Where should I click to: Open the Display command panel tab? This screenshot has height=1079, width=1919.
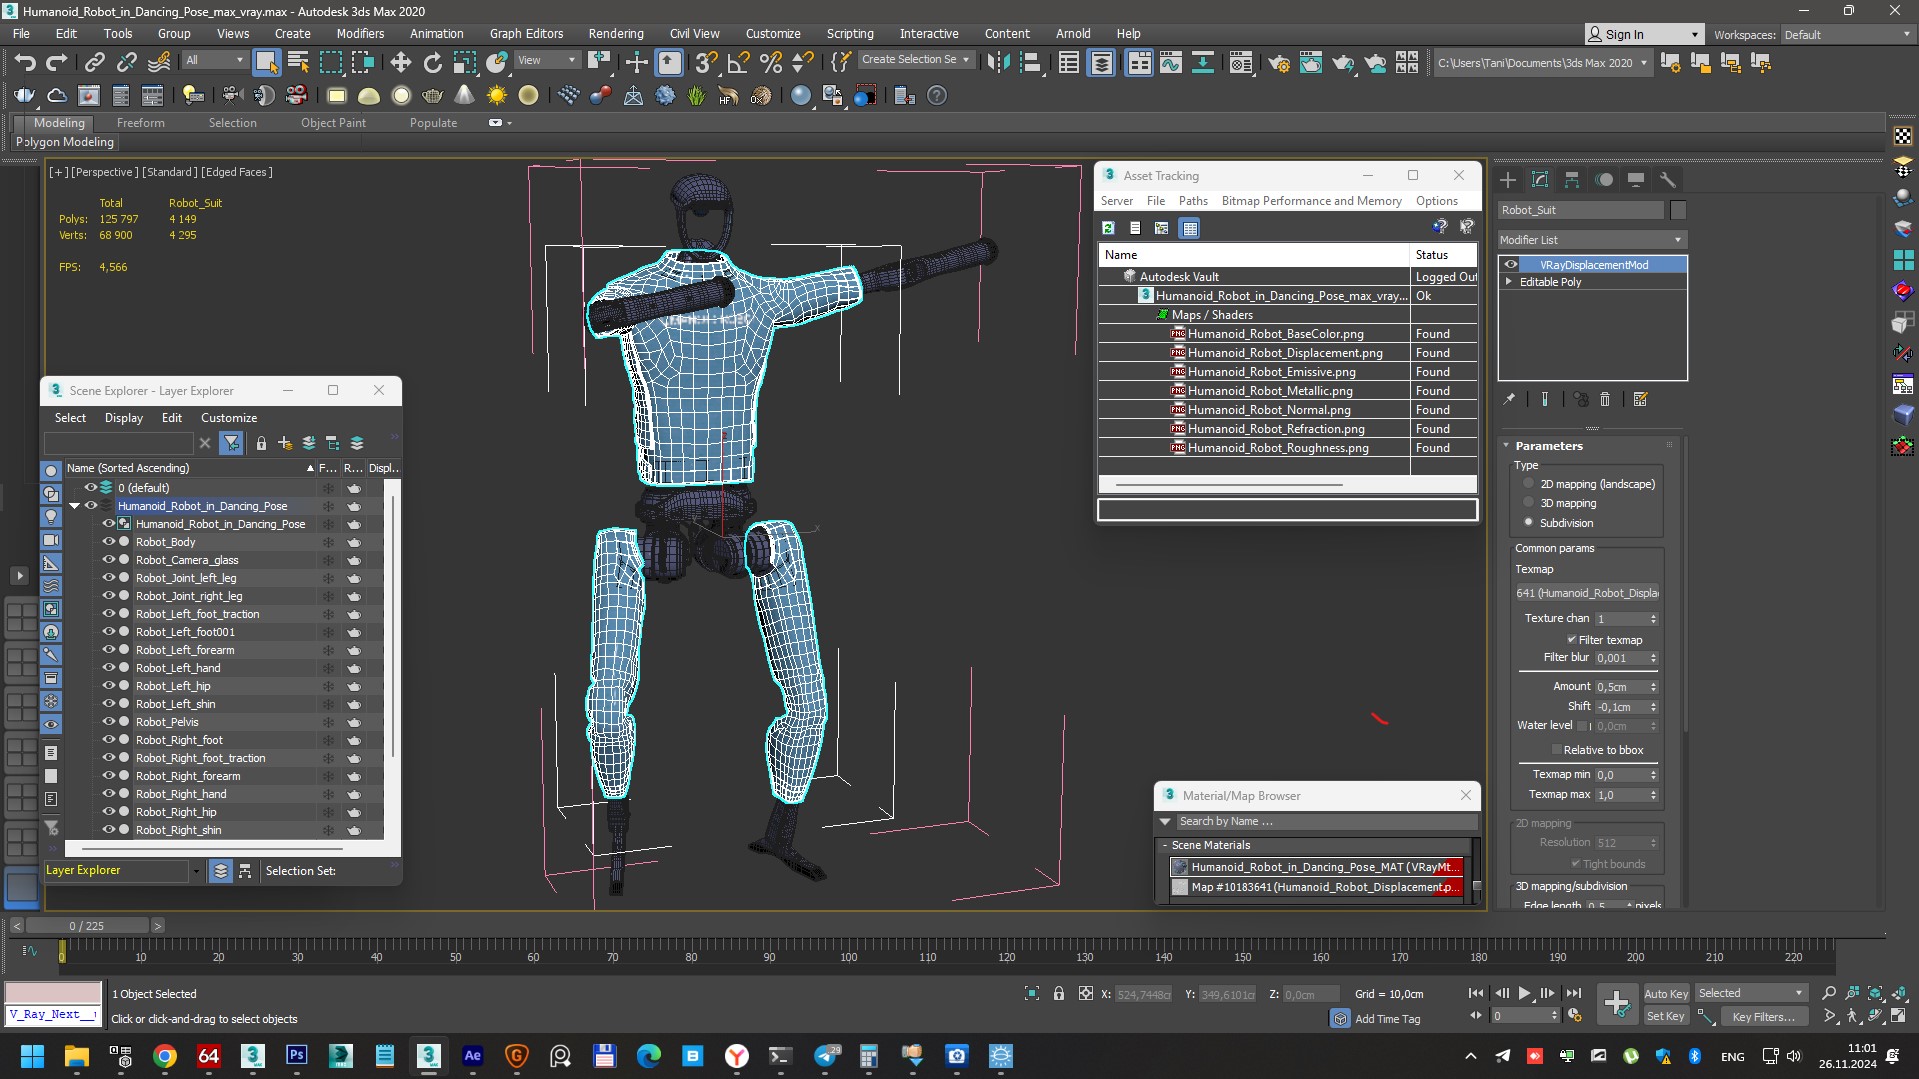1636,180
